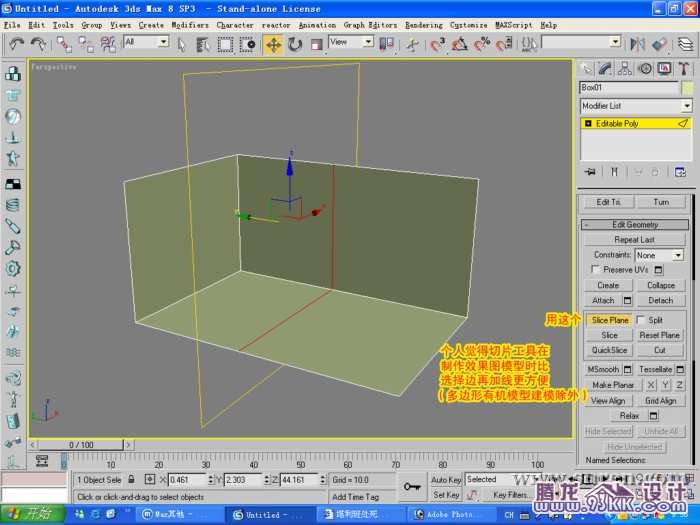Activate the Unlink Selection tool

86,44
